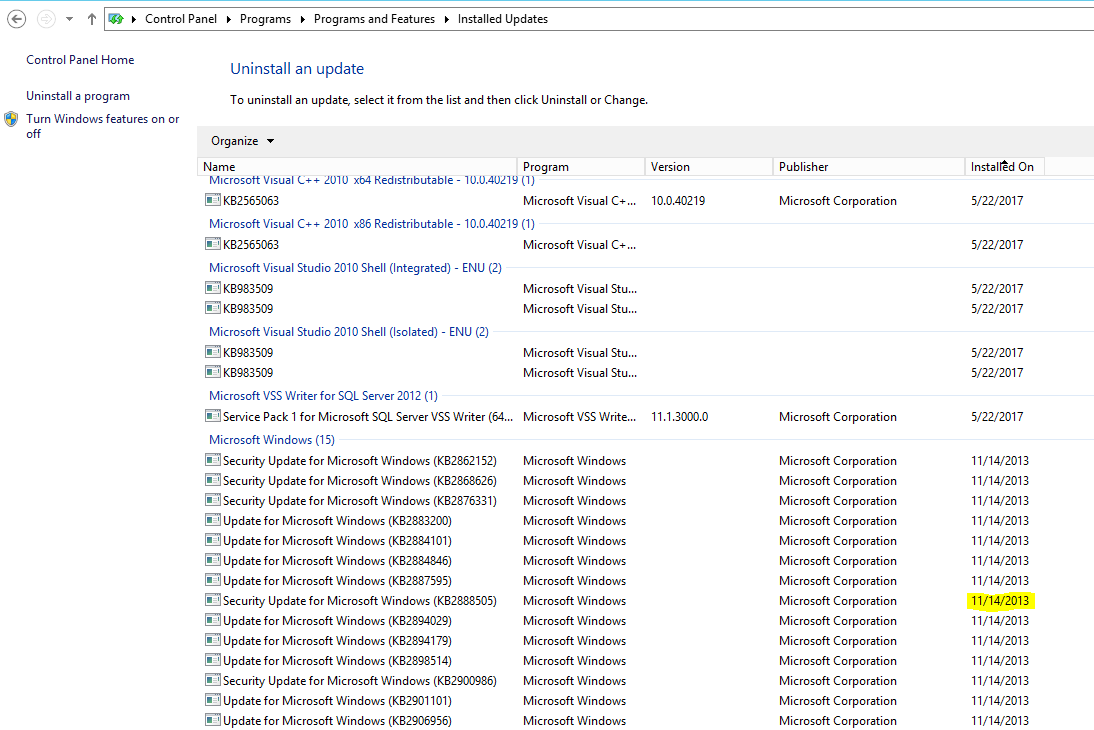Open the Organize dropdown menu
The height and width of the screenshot is (730, 1094).
tap(240, 142)
